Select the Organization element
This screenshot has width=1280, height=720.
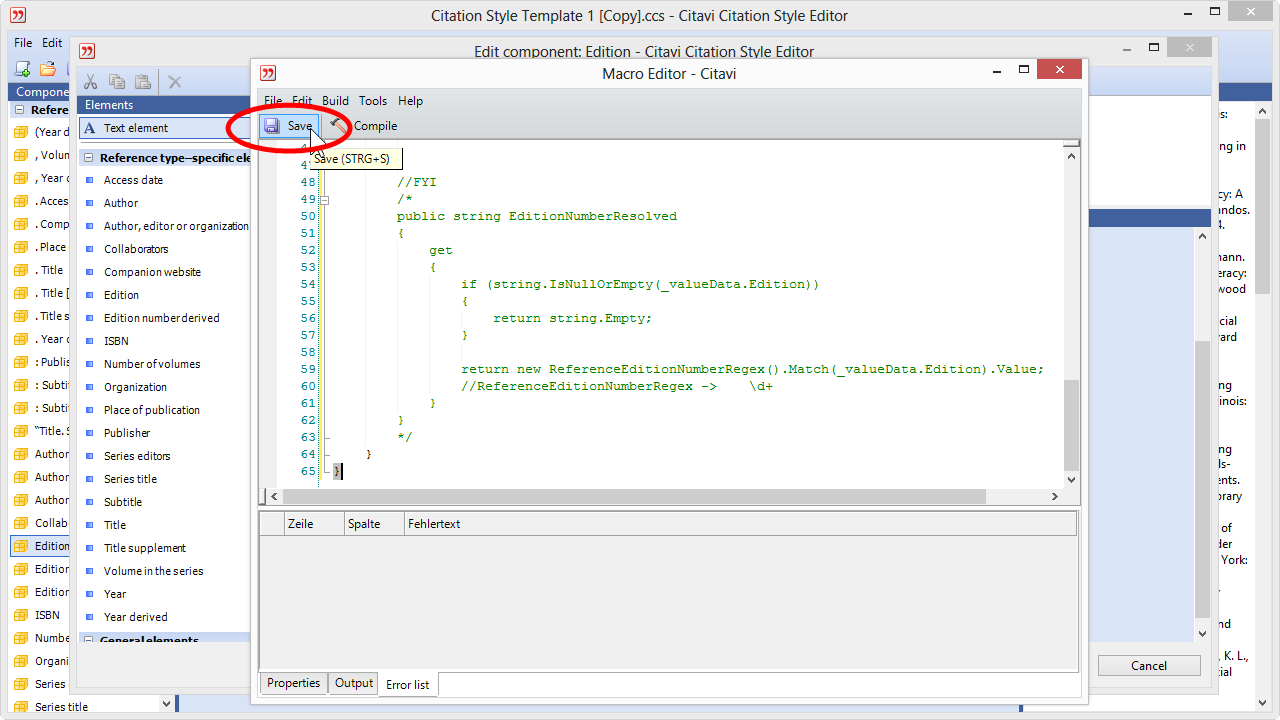[135, 387]
